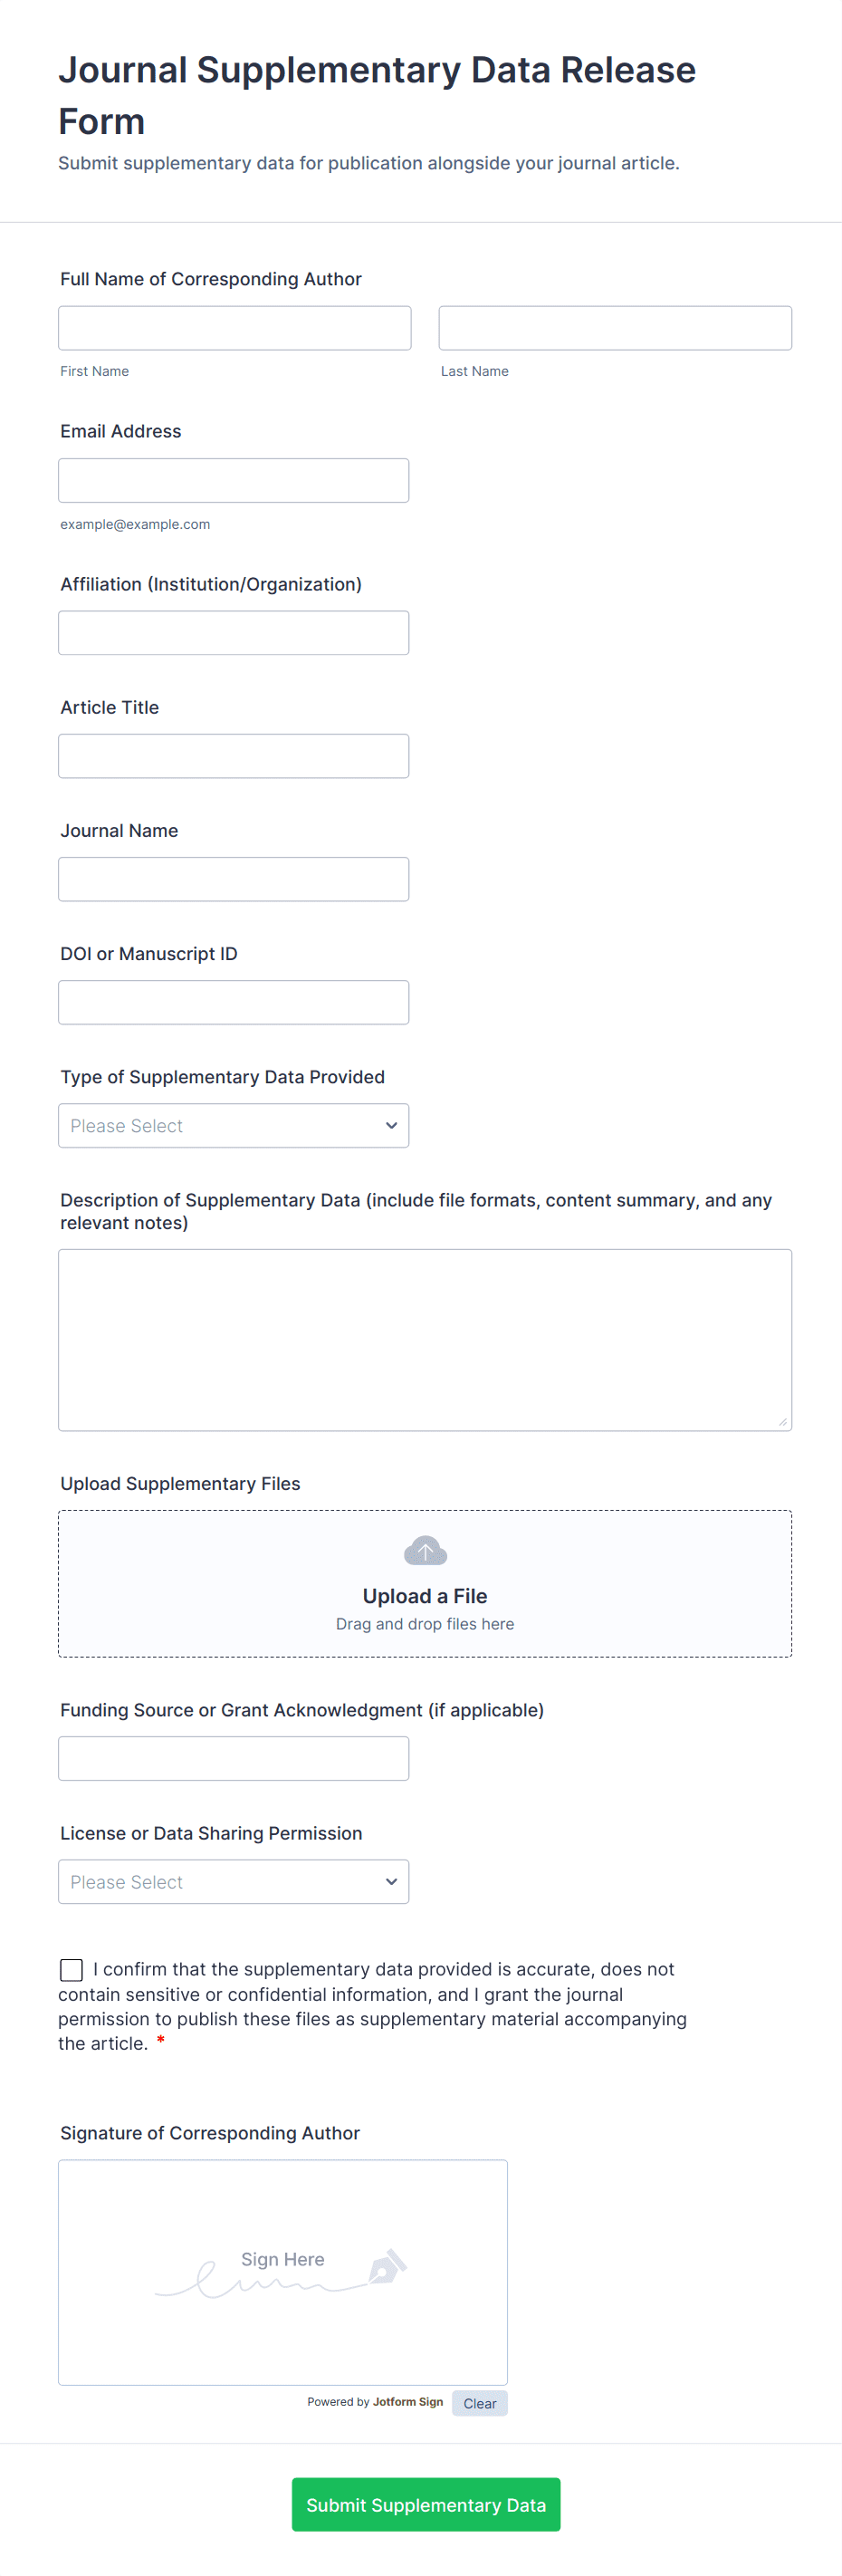Click the Submit Supplementary Data button

click(x=425, y=2504)
